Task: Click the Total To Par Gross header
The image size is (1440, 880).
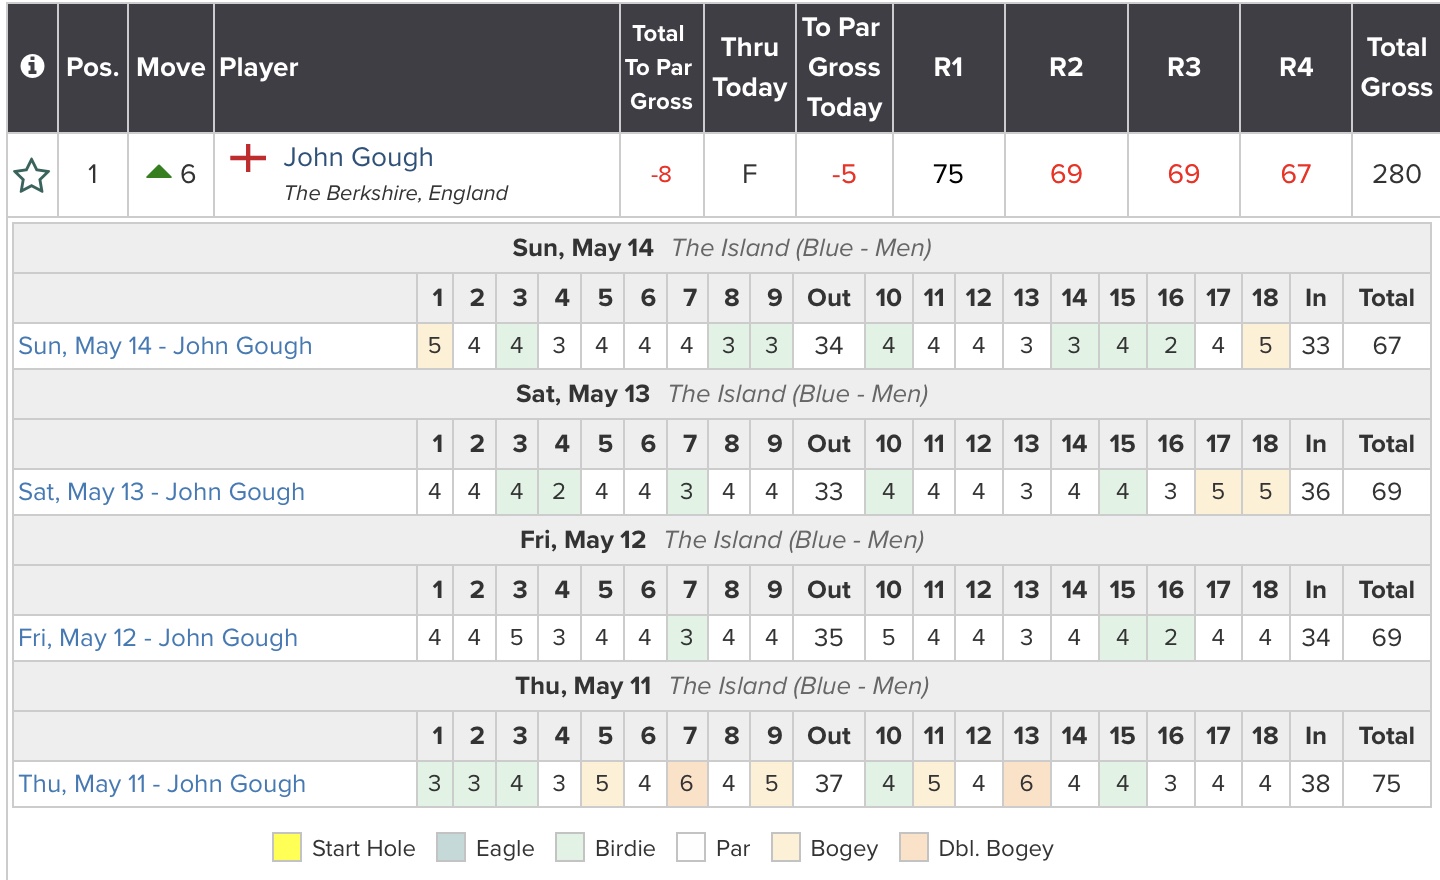Action: click(x=660, y=67)
